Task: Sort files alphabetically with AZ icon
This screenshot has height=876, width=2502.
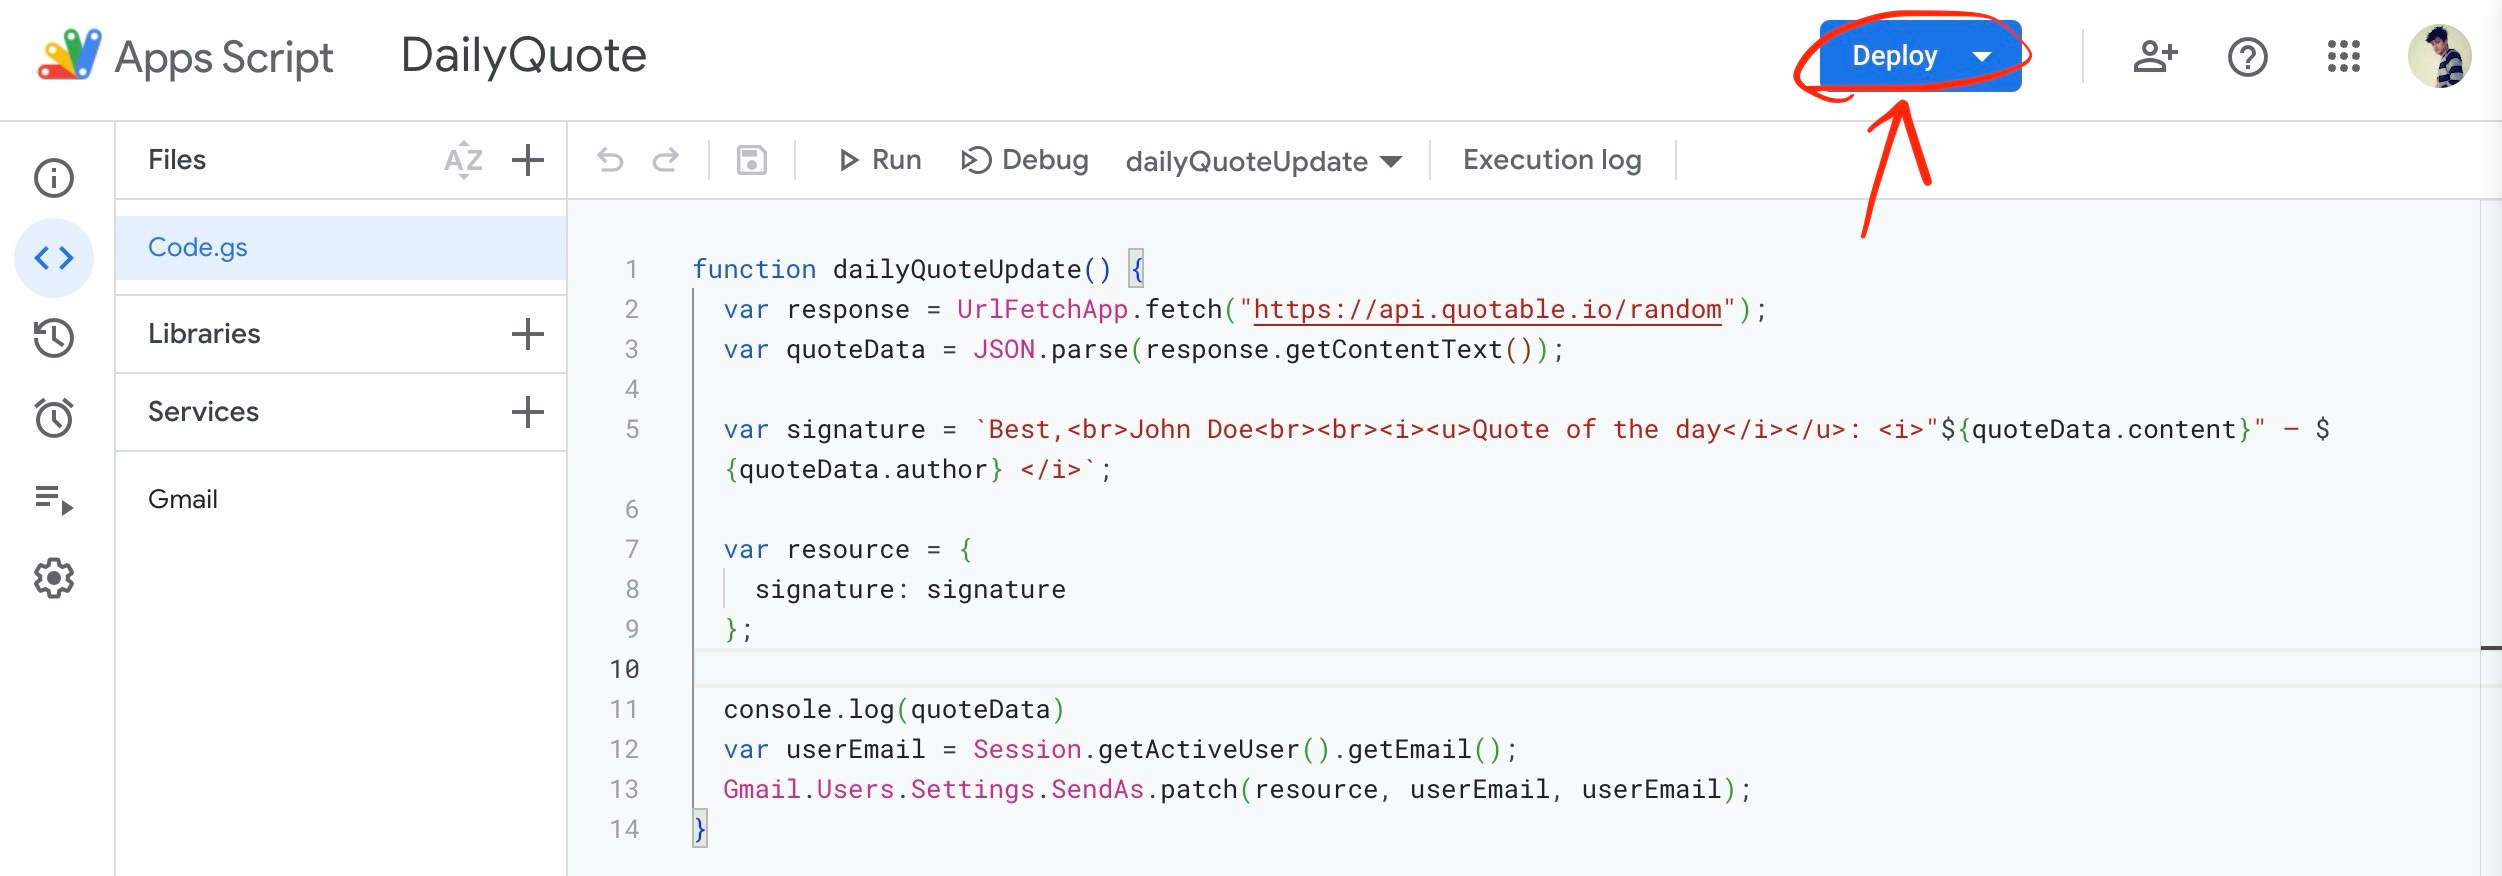Action: pyautogui.click(x=464, y=160)
